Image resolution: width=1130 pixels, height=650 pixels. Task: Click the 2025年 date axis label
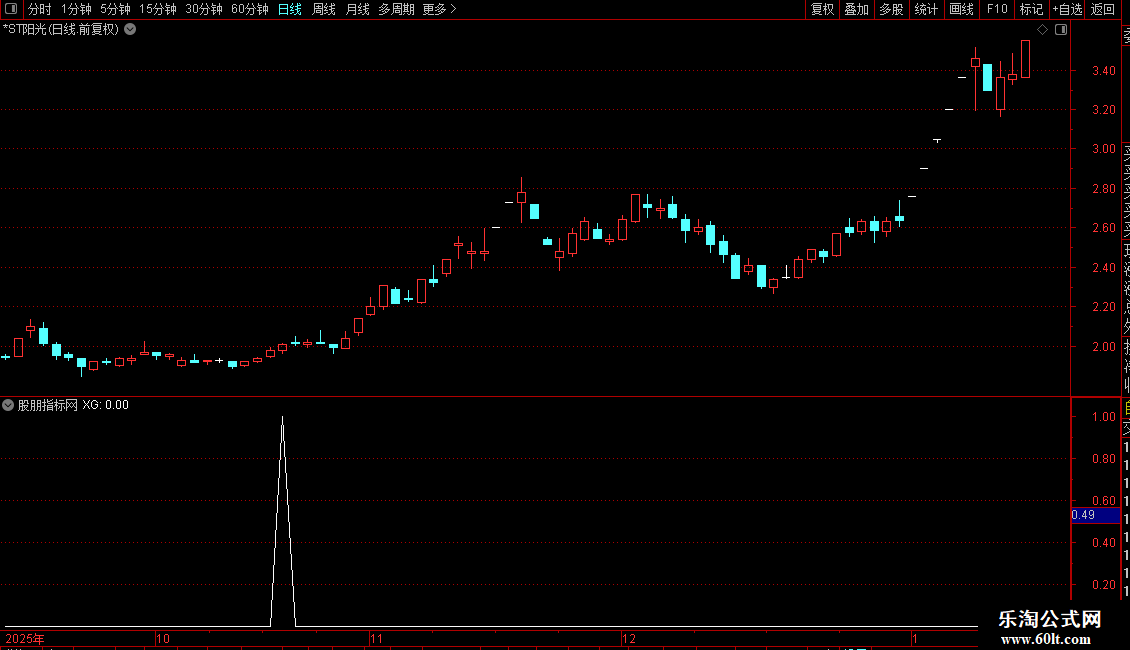[x=25, y=638]
